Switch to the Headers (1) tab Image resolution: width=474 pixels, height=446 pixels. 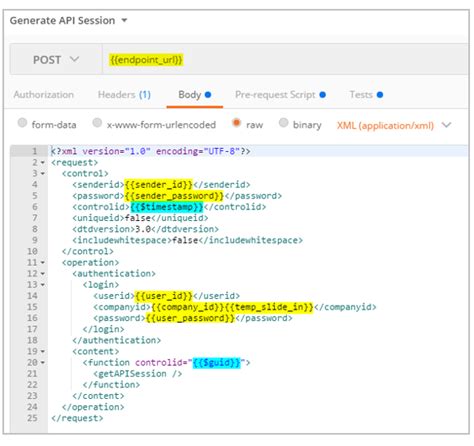pyautogui.click(x=124, y=95)
